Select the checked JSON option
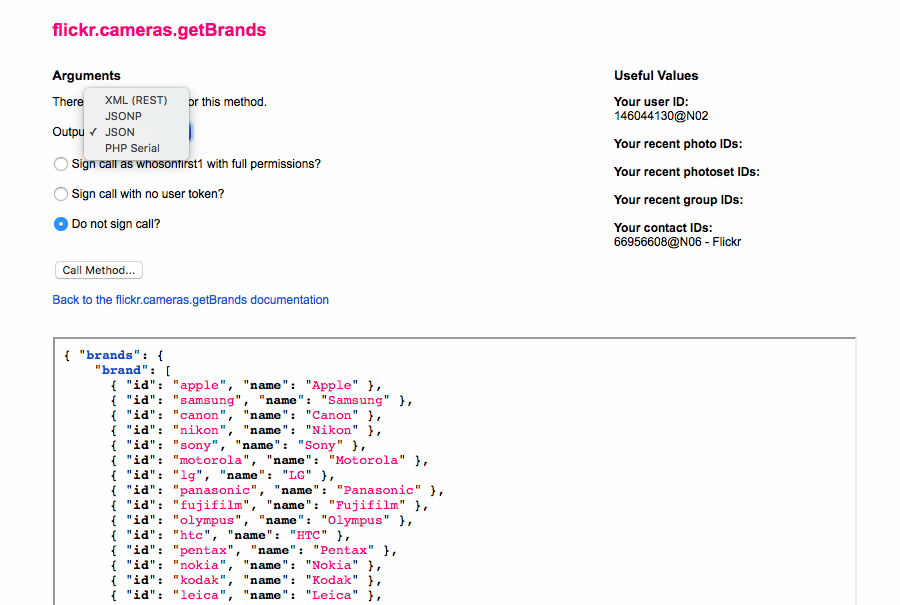 pos(136,132)
